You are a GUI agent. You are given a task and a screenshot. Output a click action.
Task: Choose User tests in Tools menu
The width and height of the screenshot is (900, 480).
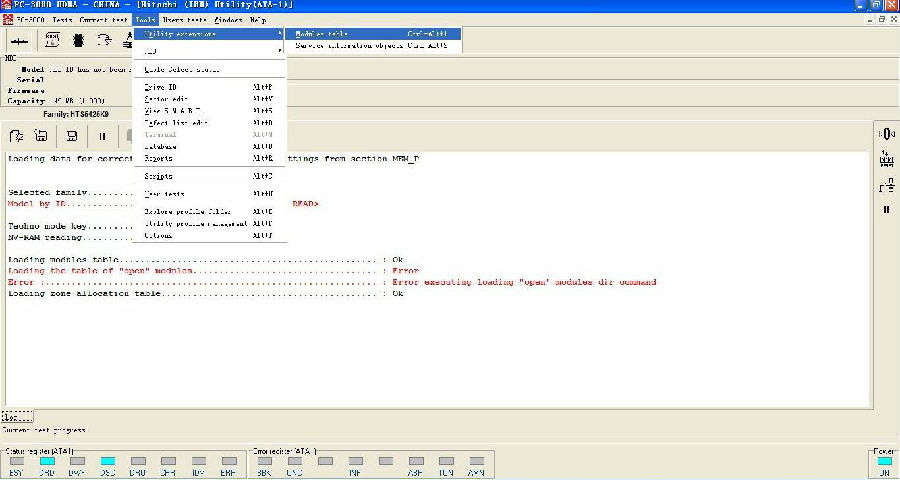[209, 194]
